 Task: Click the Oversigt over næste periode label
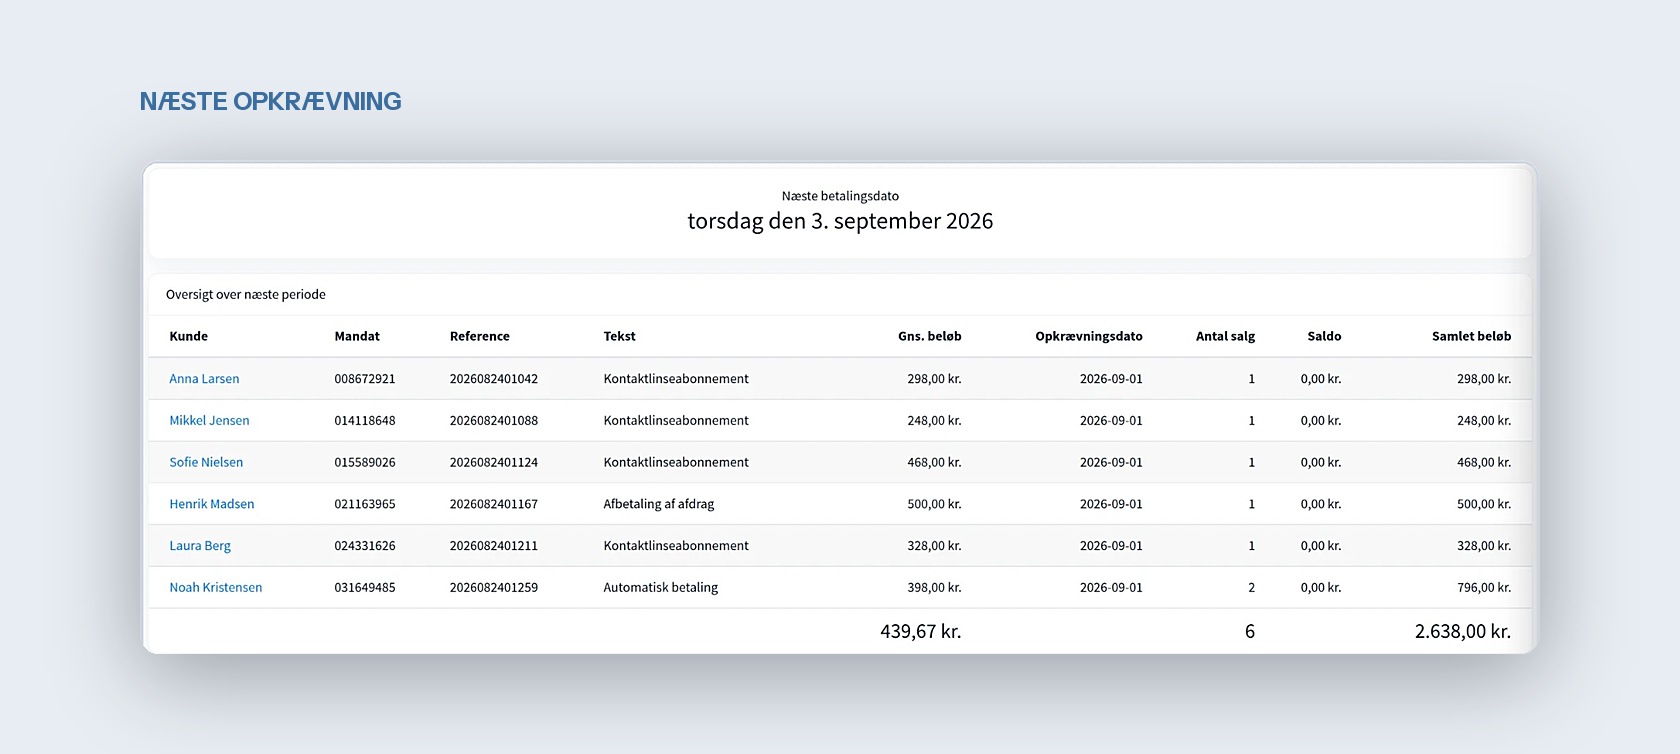(245, 294)
